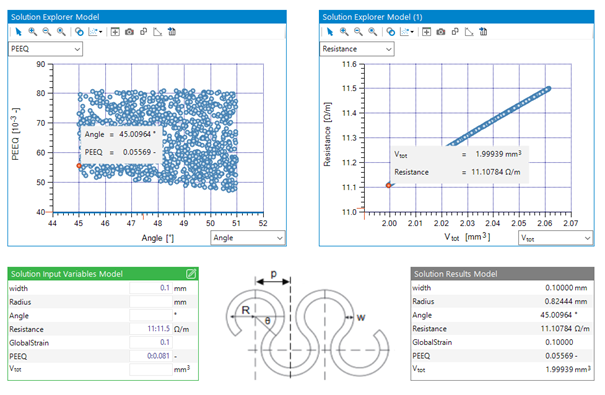The image size is (605, 395).
Task: Click export data table icon in Resistance chart toolbar
Action: (483, 32)
